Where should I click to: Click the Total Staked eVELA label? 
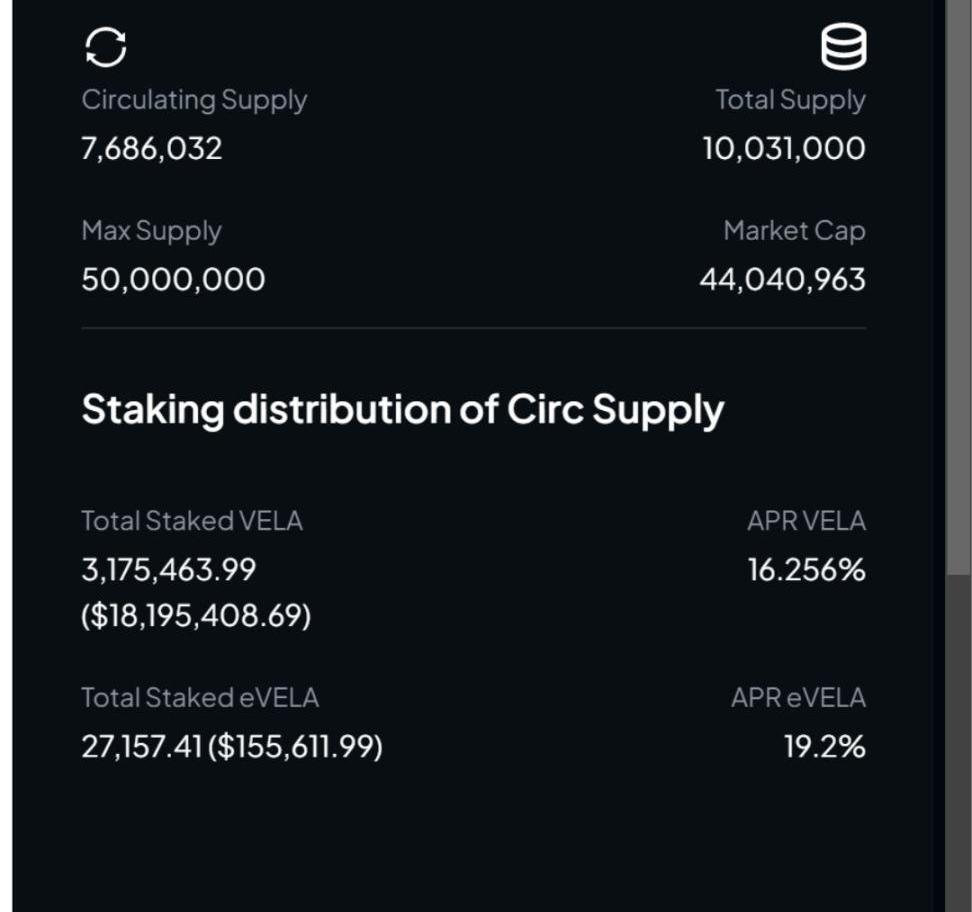[200, 698]
